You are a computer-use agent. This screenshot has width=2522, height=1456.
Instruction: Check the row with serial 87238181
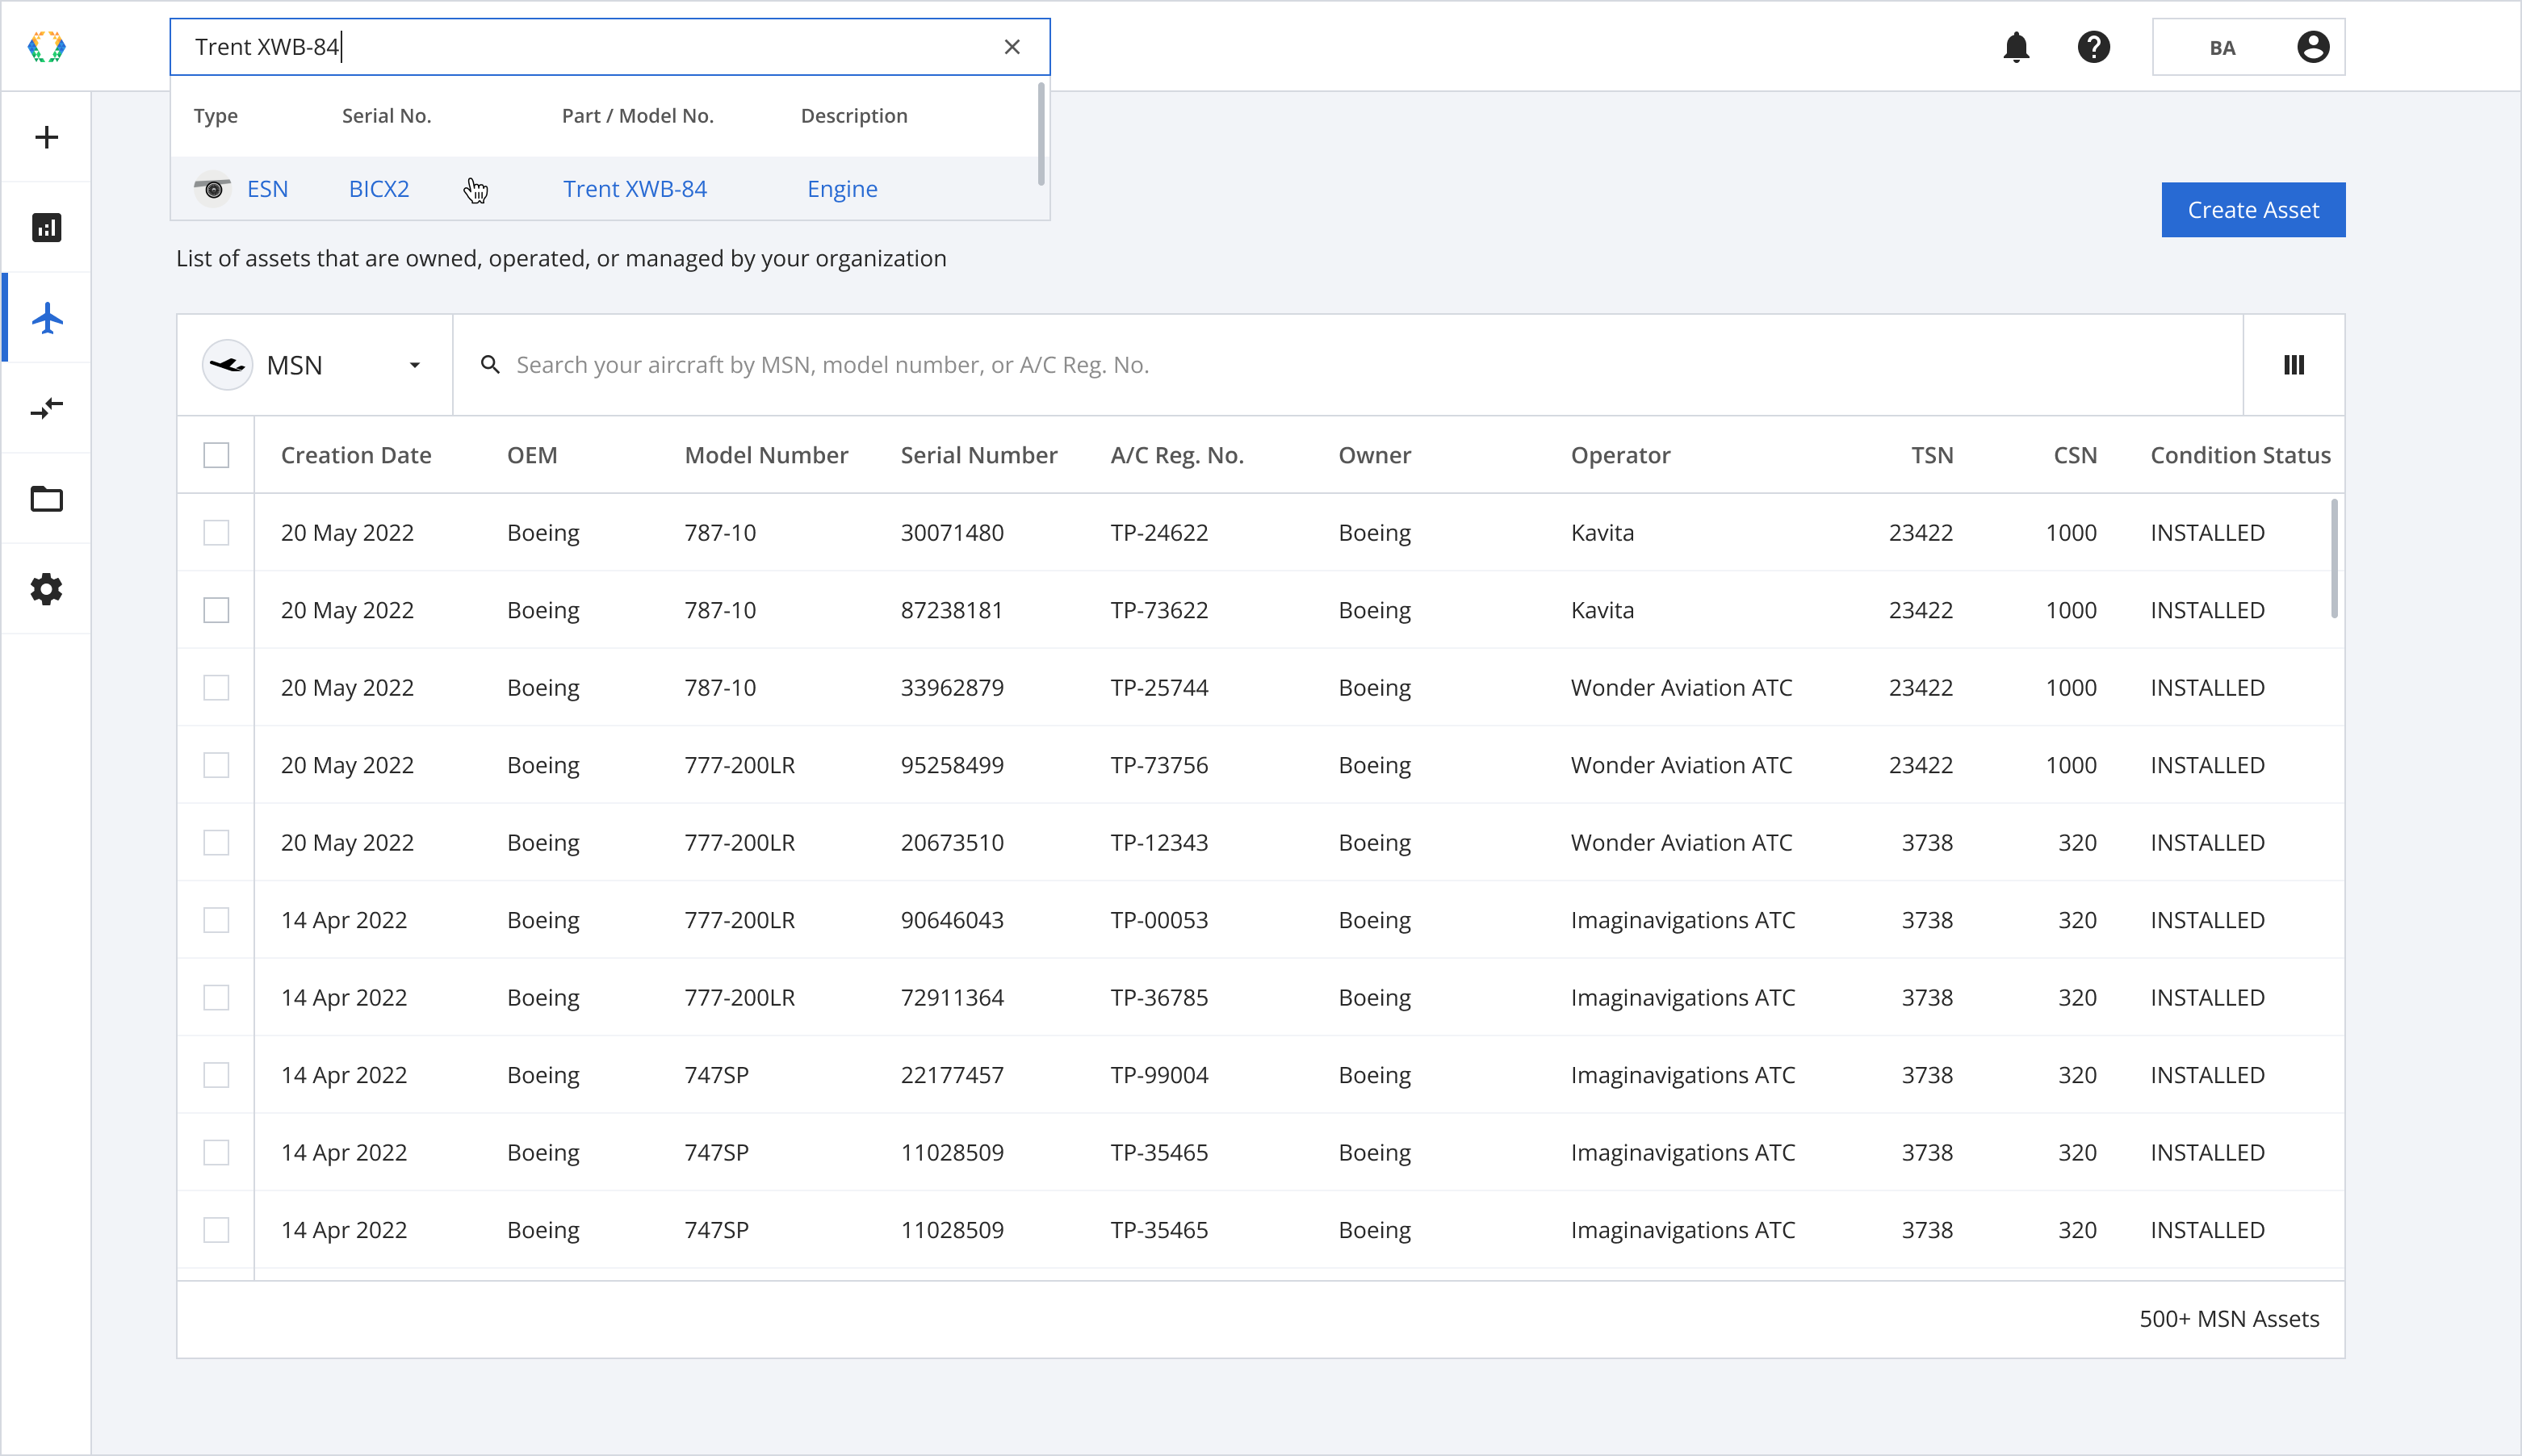click(216, 610)
